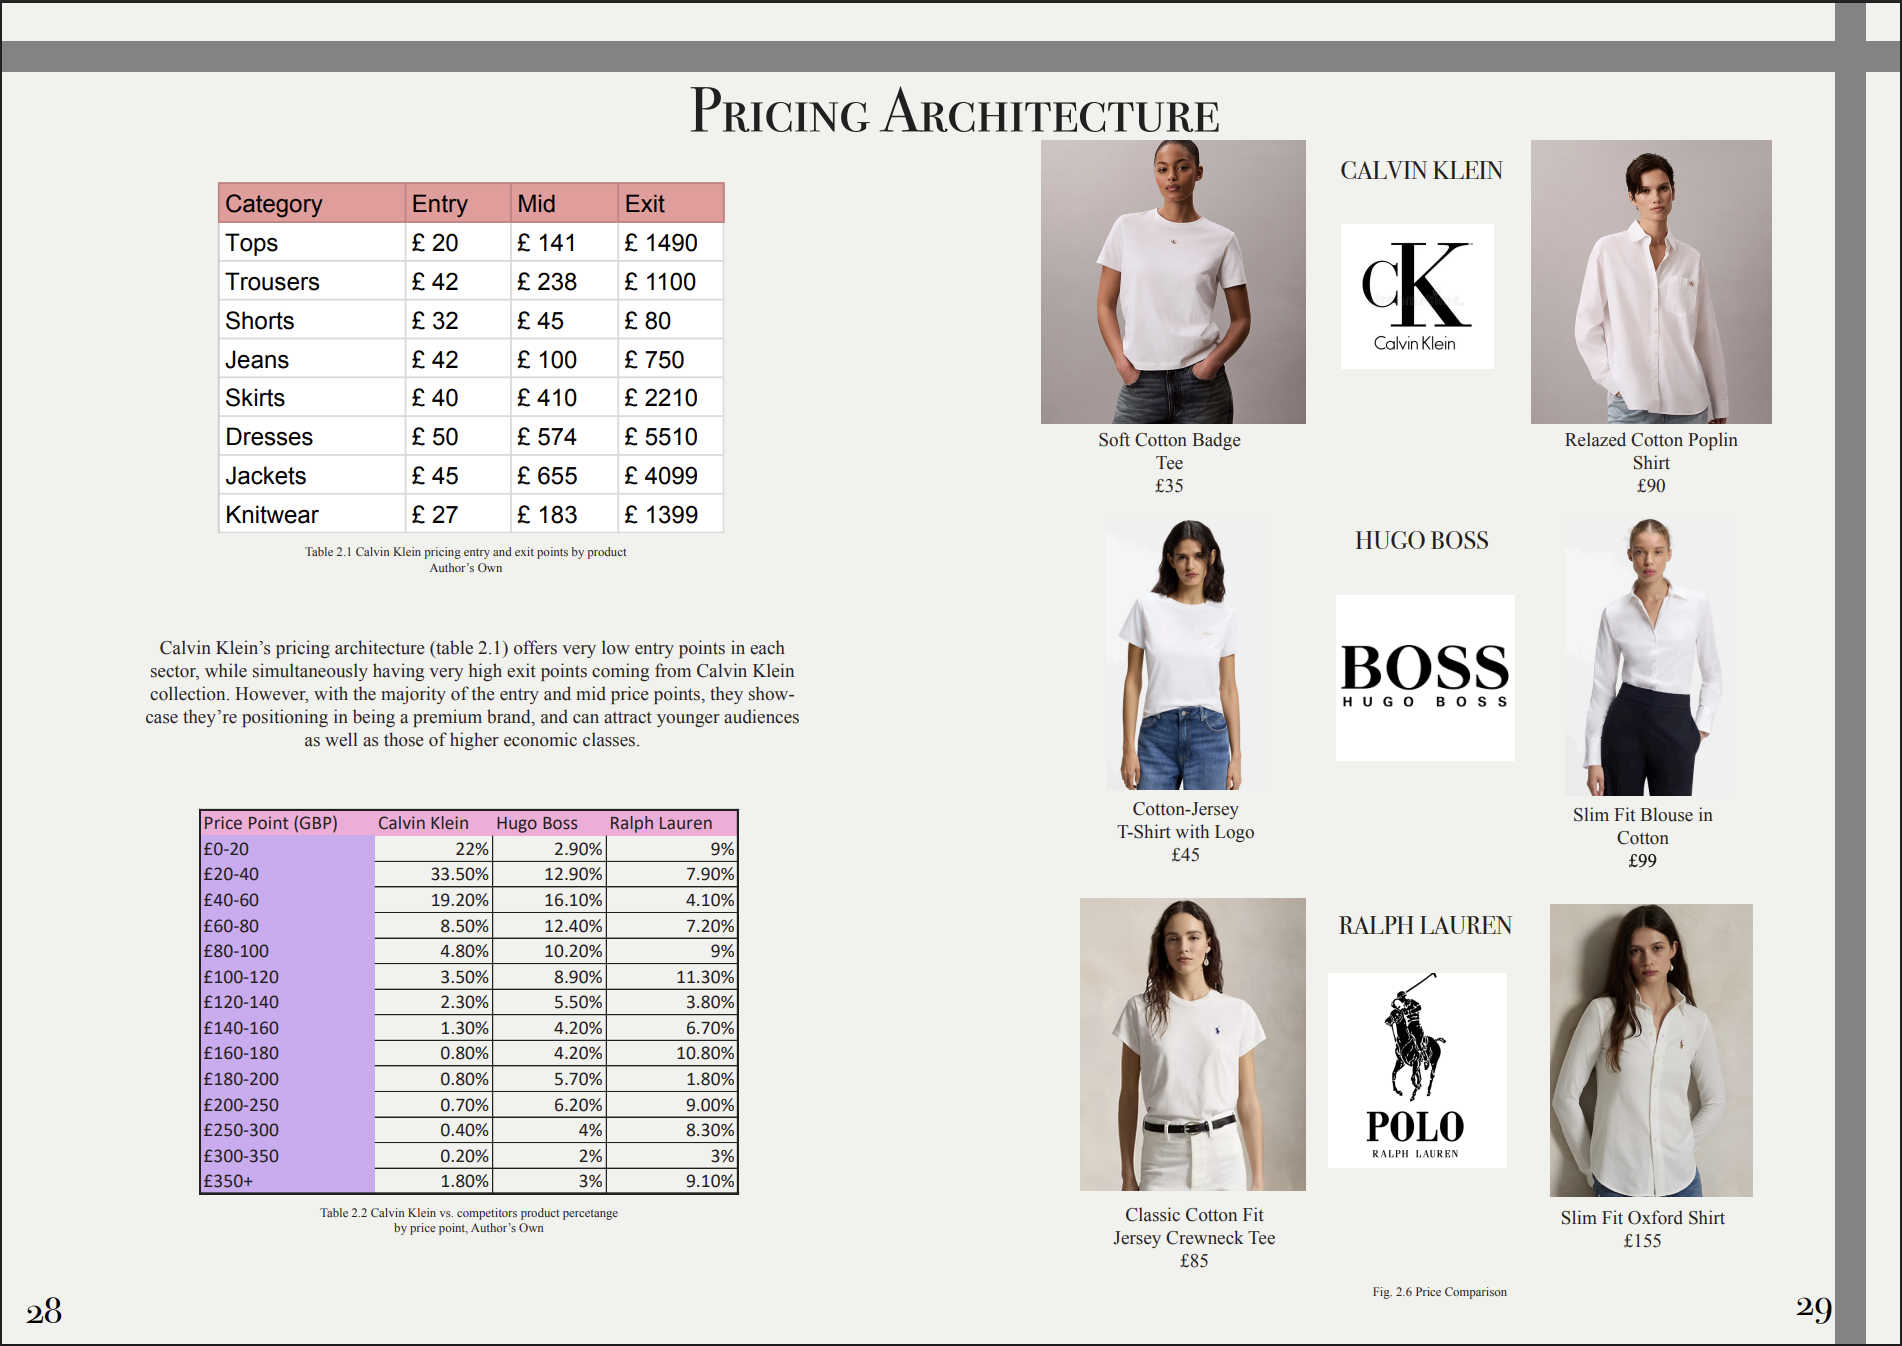Click the £ 655 Jackets mid price
1902x1346 pixels.
point(547,476)
